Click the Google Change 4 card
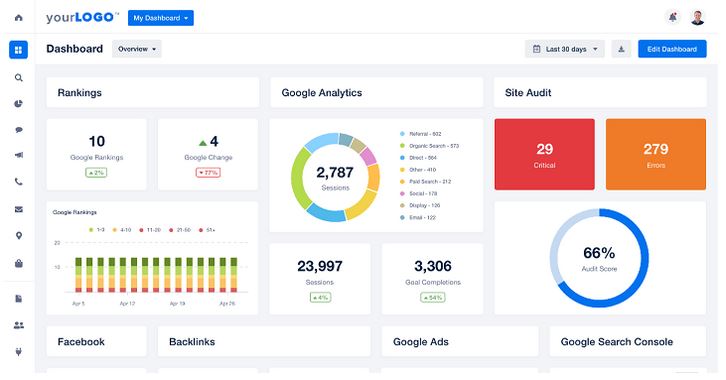 [x=208, y=154]
